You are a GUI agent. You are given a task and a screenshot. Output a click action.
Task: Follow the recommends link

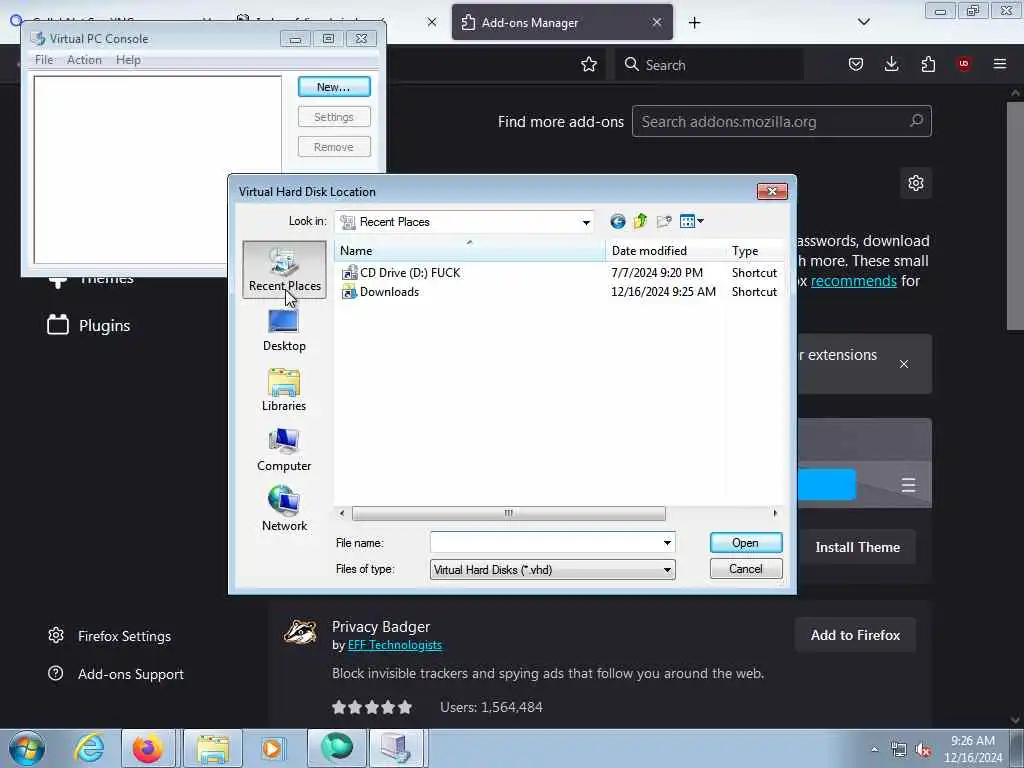854,281
